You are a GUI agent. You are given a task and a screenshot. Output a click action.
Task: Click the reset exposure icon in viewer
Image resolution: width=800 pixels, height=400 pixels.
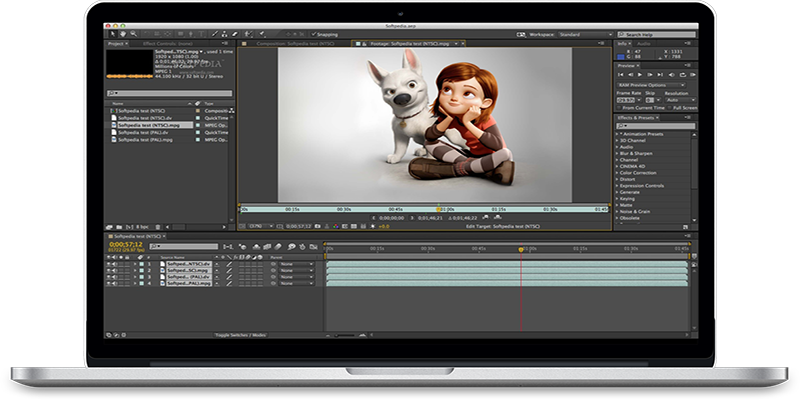[373, 226]
